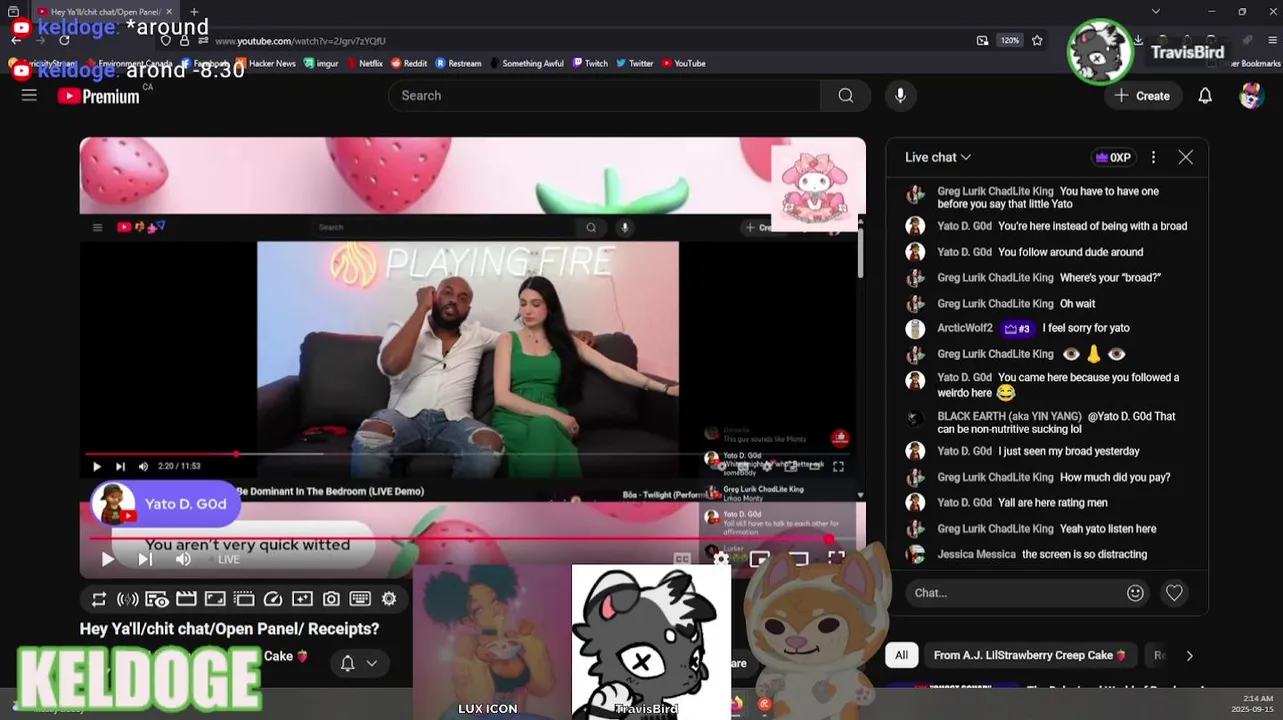Click the picture-in-picture icon in address bar
The image size is (1283, 720).
[x=982, y=41]
